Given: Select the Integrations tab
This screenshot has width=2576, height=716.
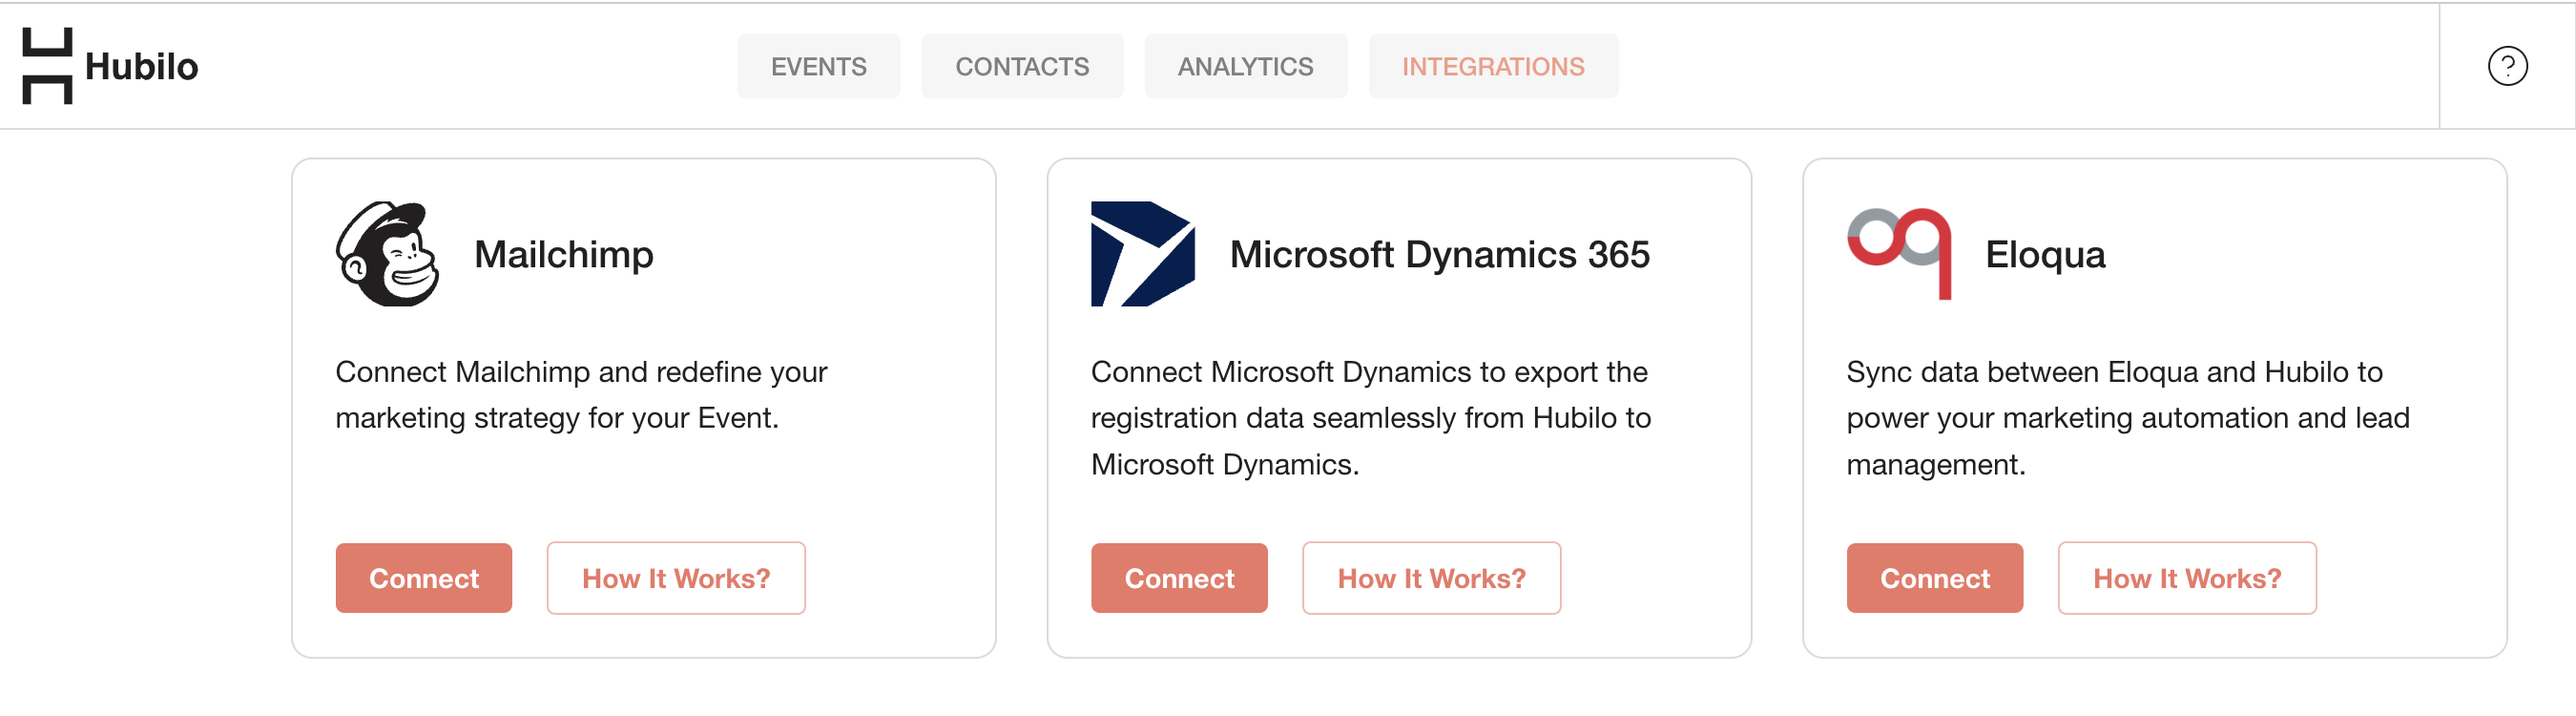Looking at the screenshot, I should [x=1493, y=66].
